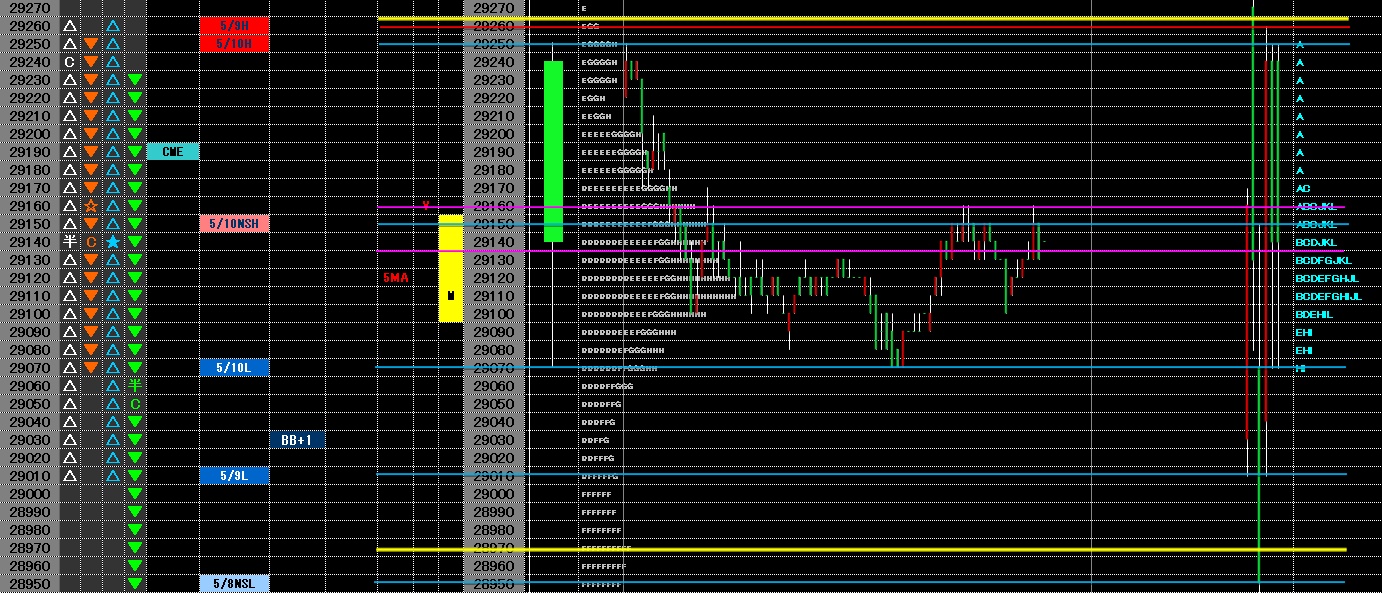Select the pink 5/10NSH level label
Viewport: 1382px width, 593px height.
(234, 224)
